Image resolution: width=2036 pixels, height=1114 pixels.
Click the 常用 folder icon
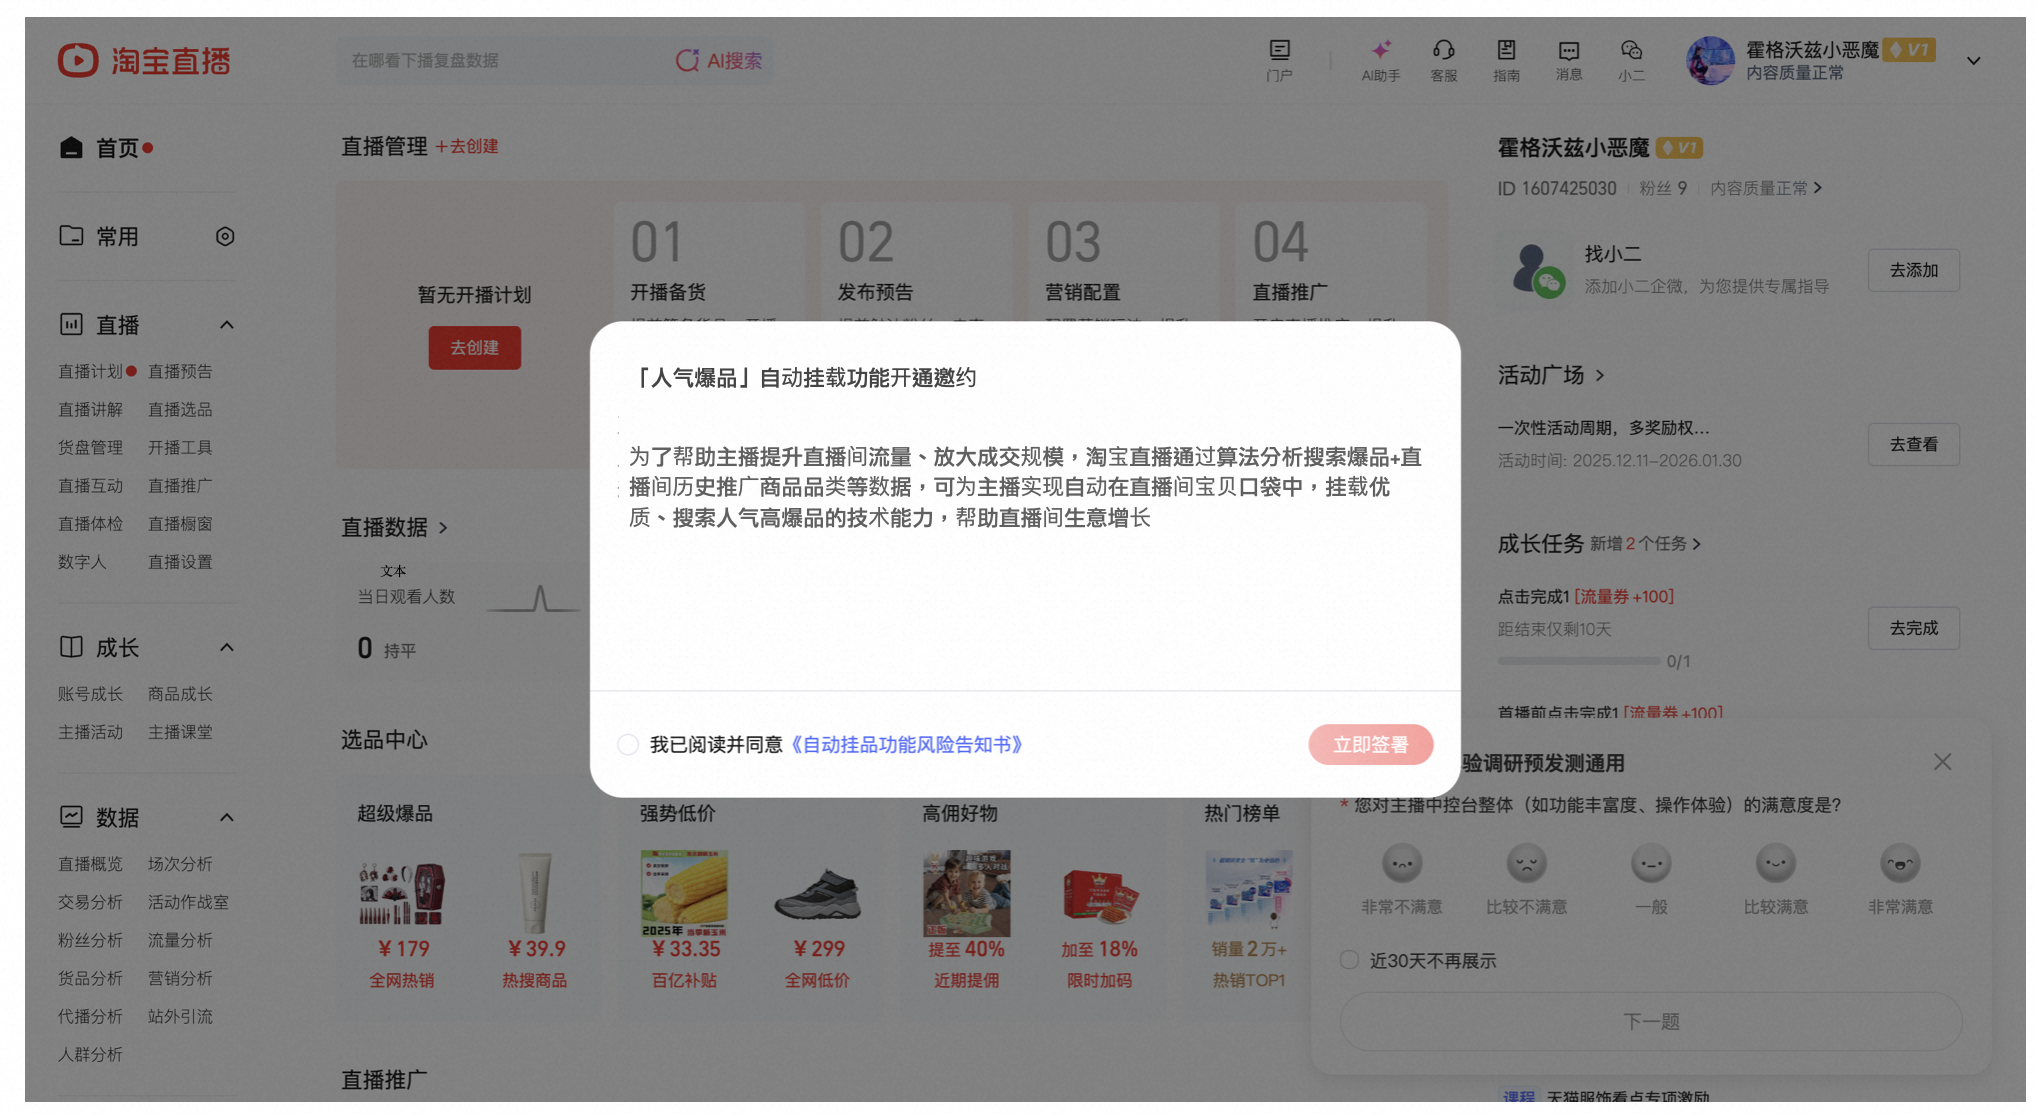point(71,236)
